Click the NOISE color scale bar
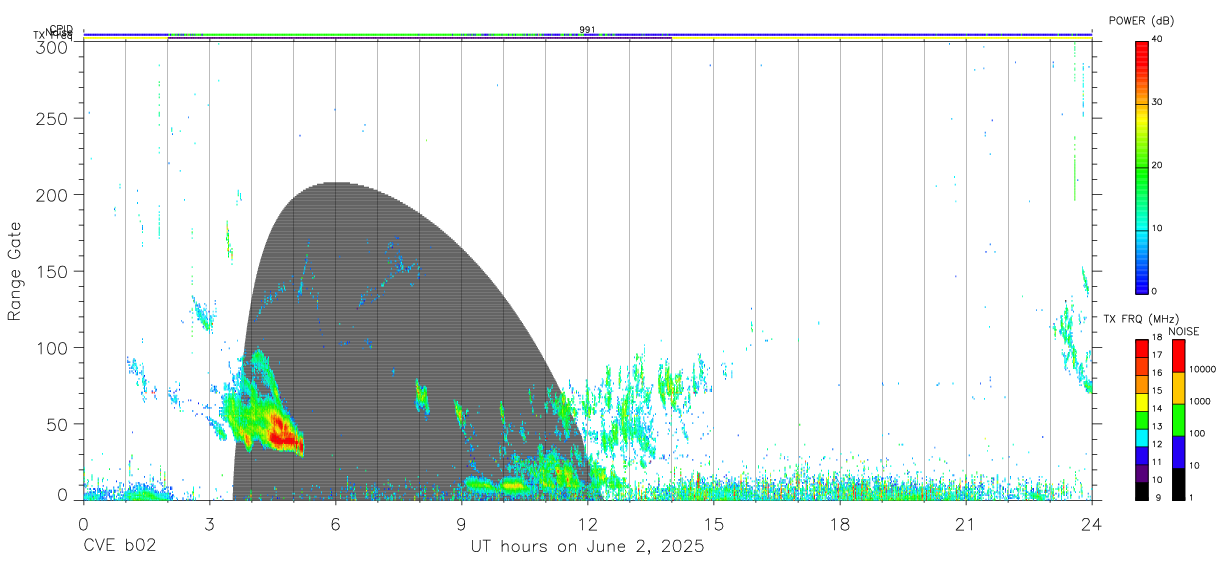 coord(1178,419)
